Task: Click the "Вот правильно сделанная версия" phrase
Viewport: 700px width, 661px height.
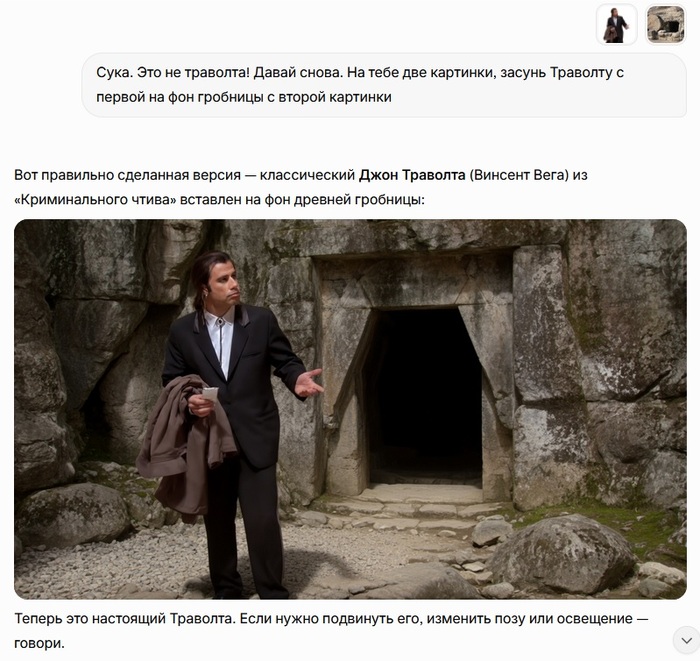Action: pos(128,175)
